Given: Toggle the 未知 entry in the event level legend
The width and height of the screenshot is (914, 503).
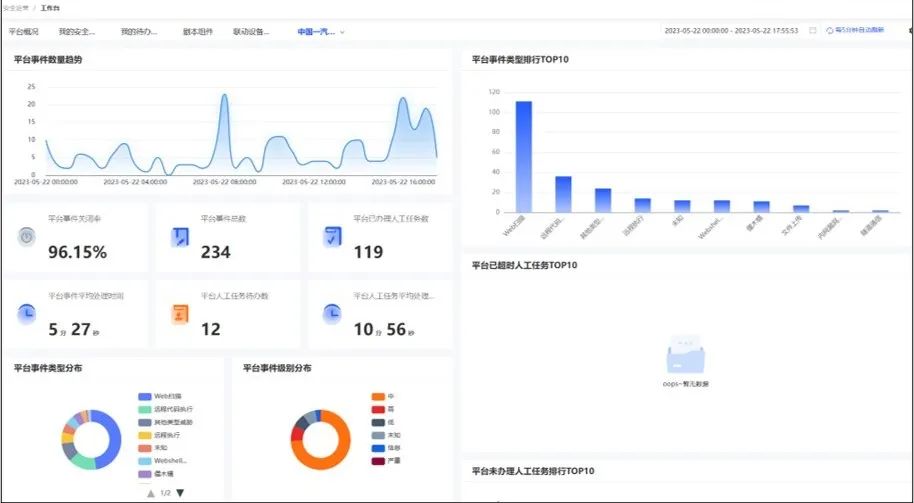Looking at the screenshot, I should 393,435.
